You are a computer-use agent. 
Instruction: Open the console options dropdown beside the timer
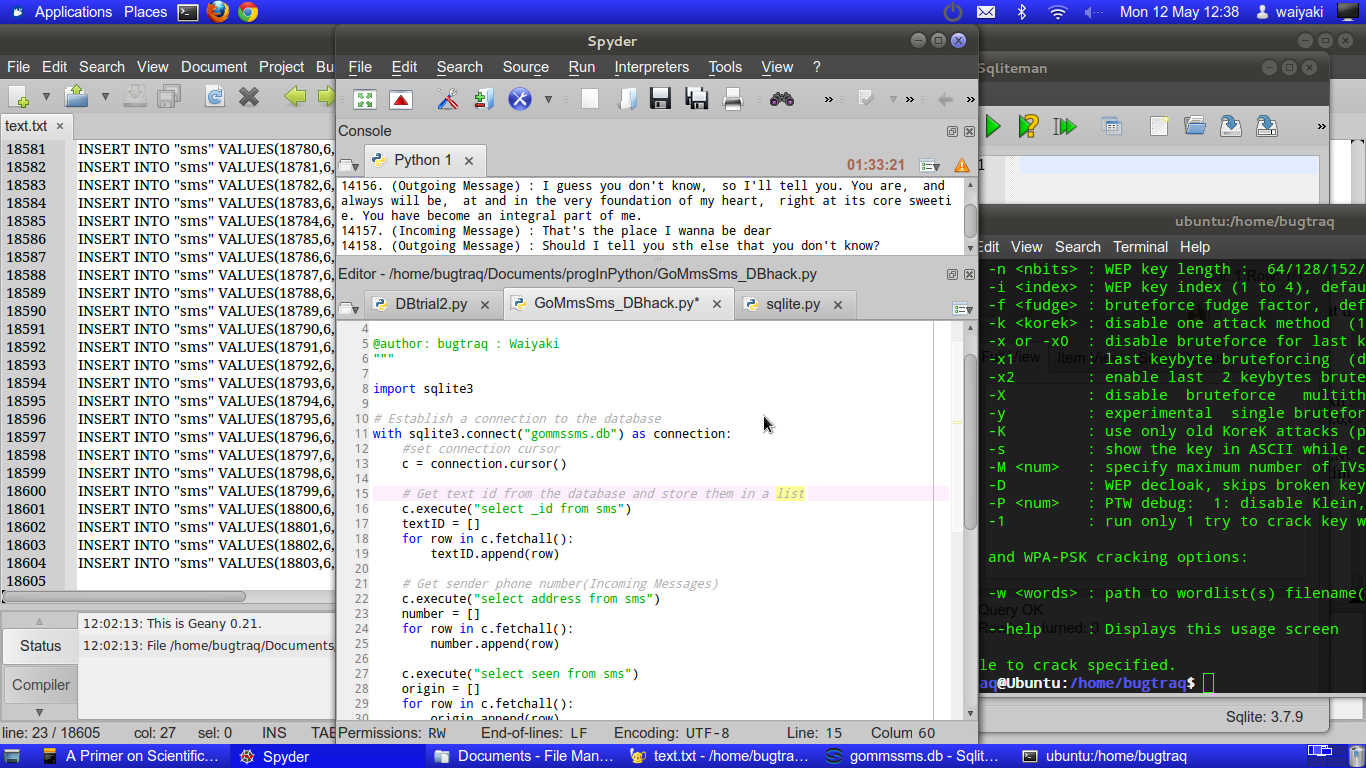click(929, 165)
